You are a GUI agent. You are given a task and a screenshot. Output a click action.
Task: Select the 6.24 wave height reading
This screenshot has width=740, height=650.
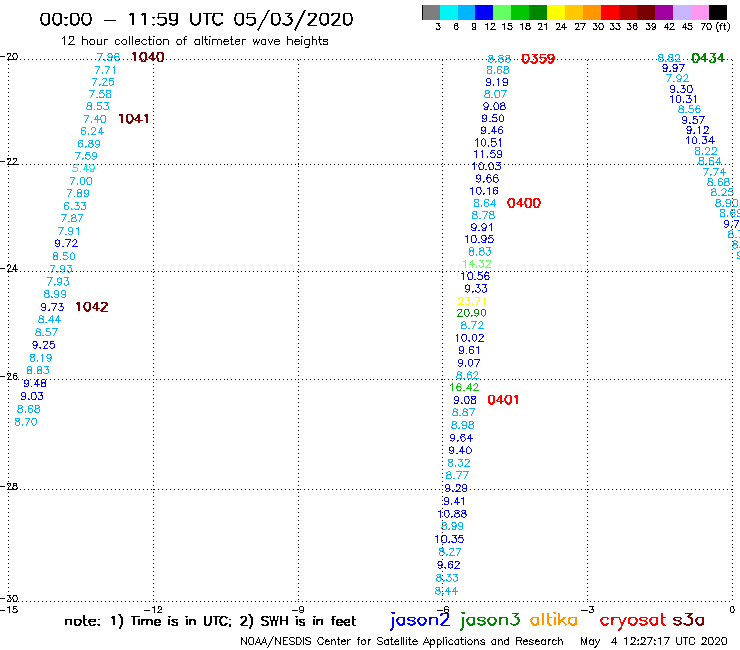pyautogui.click(x=92, y=132)
